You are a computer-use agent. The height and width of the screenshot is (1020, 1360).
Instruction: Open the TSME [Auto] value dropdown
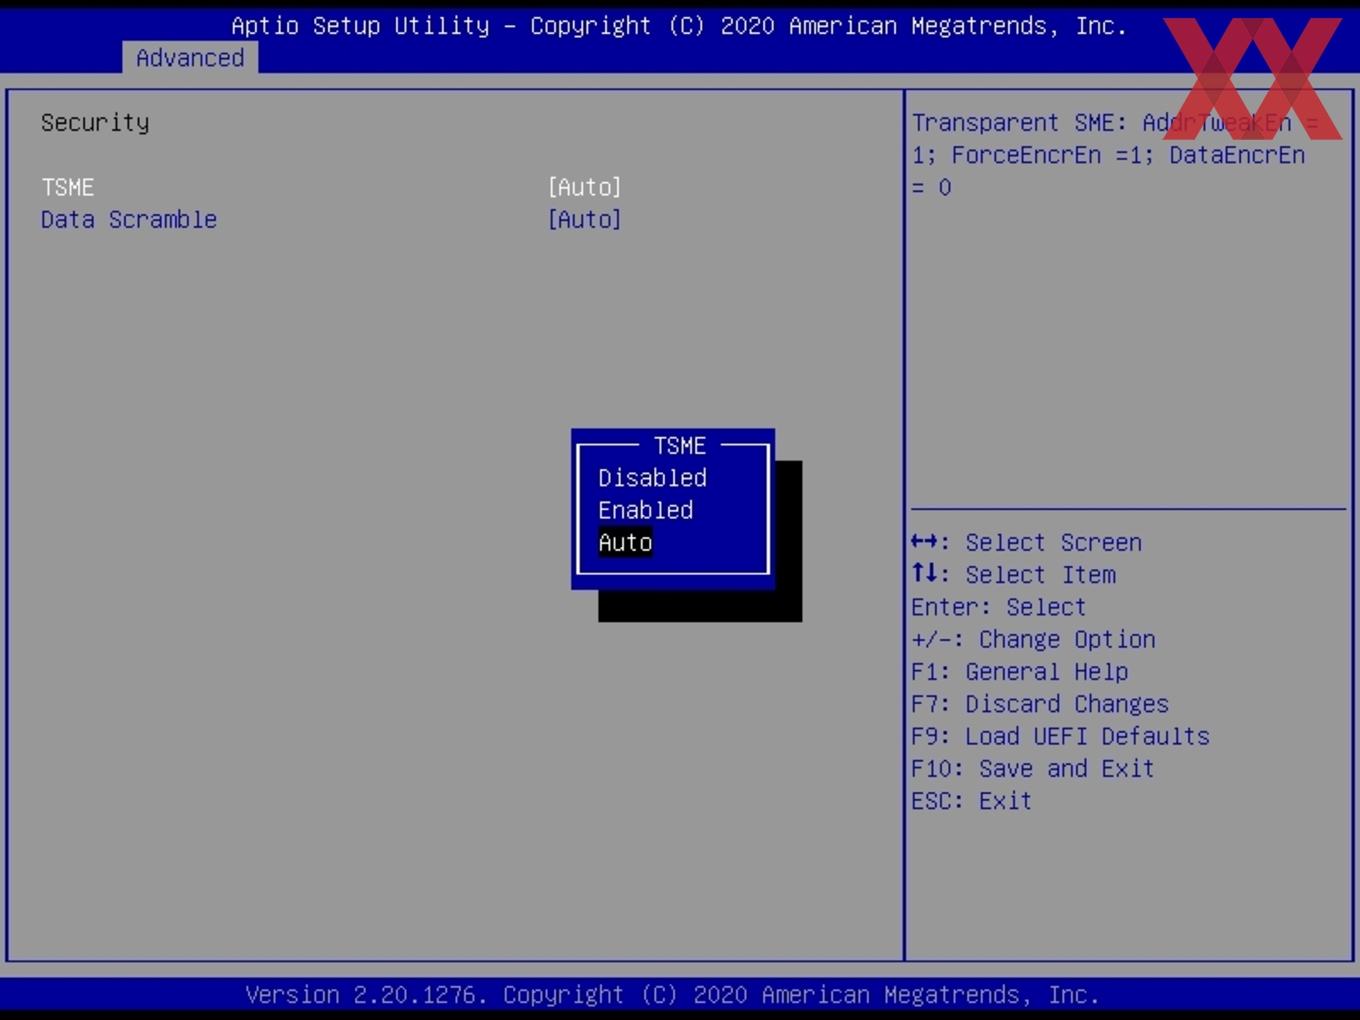point(584,187)
